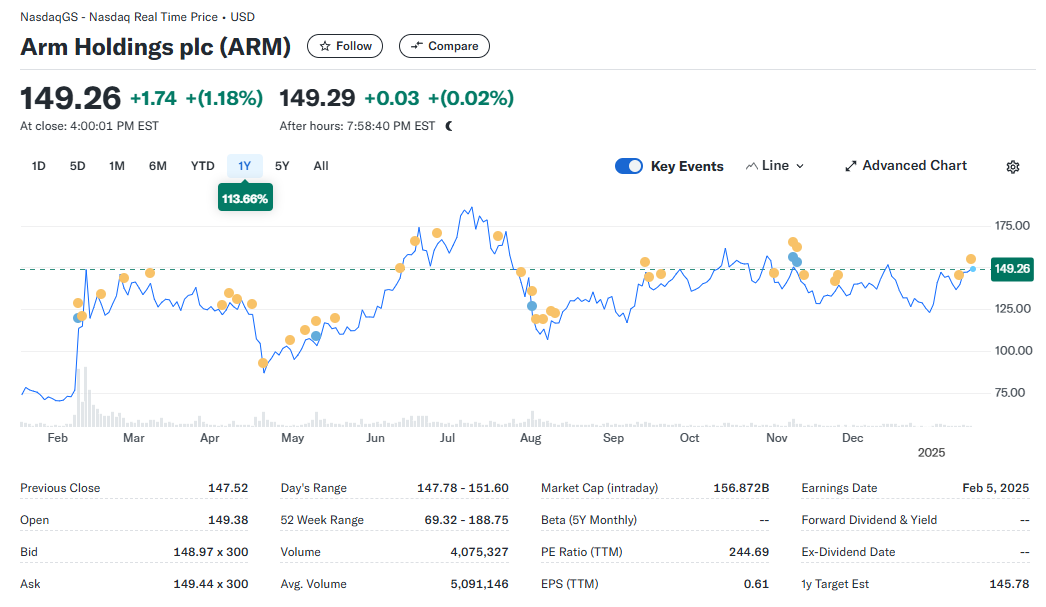Click the key event marker near the 90 low in late April
The image size is (1046, 607).
click(x=263, y=364)
